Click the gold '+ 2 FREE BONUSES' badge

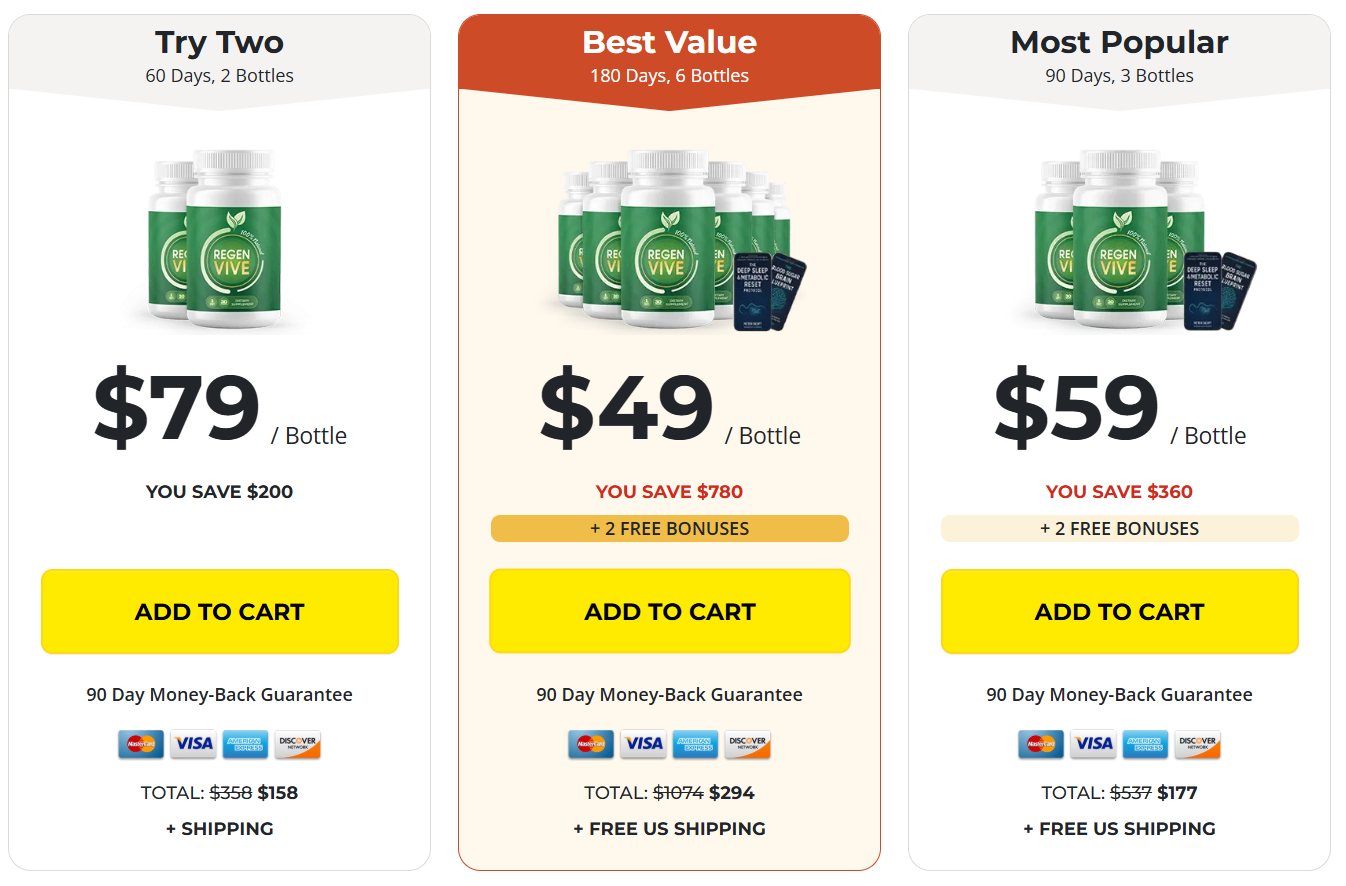pos(670,528)
